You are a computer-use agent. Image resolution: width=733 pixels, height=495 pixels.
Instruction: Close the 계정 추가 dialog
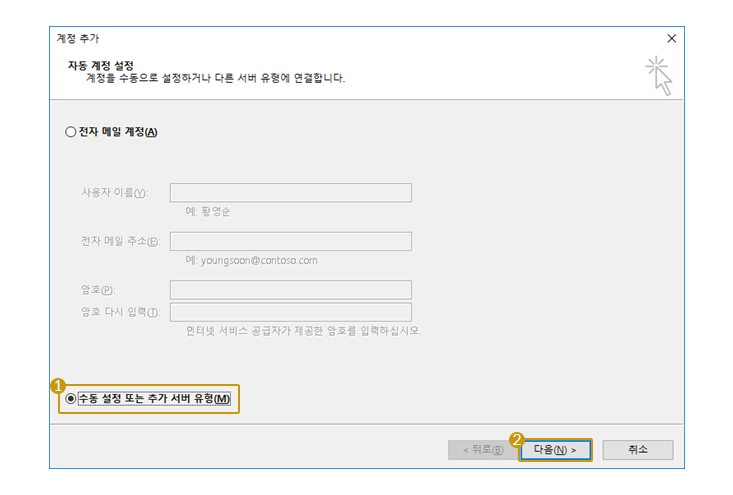(671, 38)
